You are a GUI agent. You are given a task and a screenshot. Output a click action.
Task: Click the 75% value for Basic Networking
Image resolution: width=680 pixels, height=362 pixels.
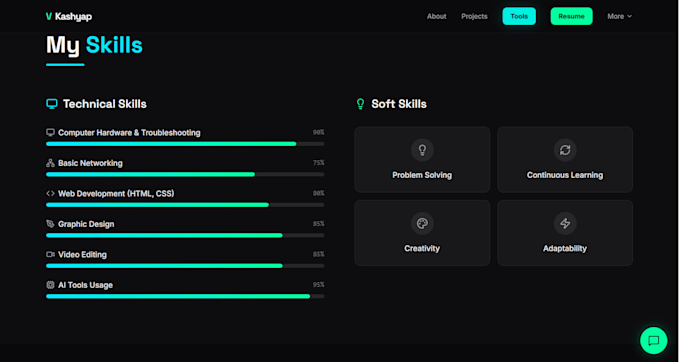(x=318, y=163)
